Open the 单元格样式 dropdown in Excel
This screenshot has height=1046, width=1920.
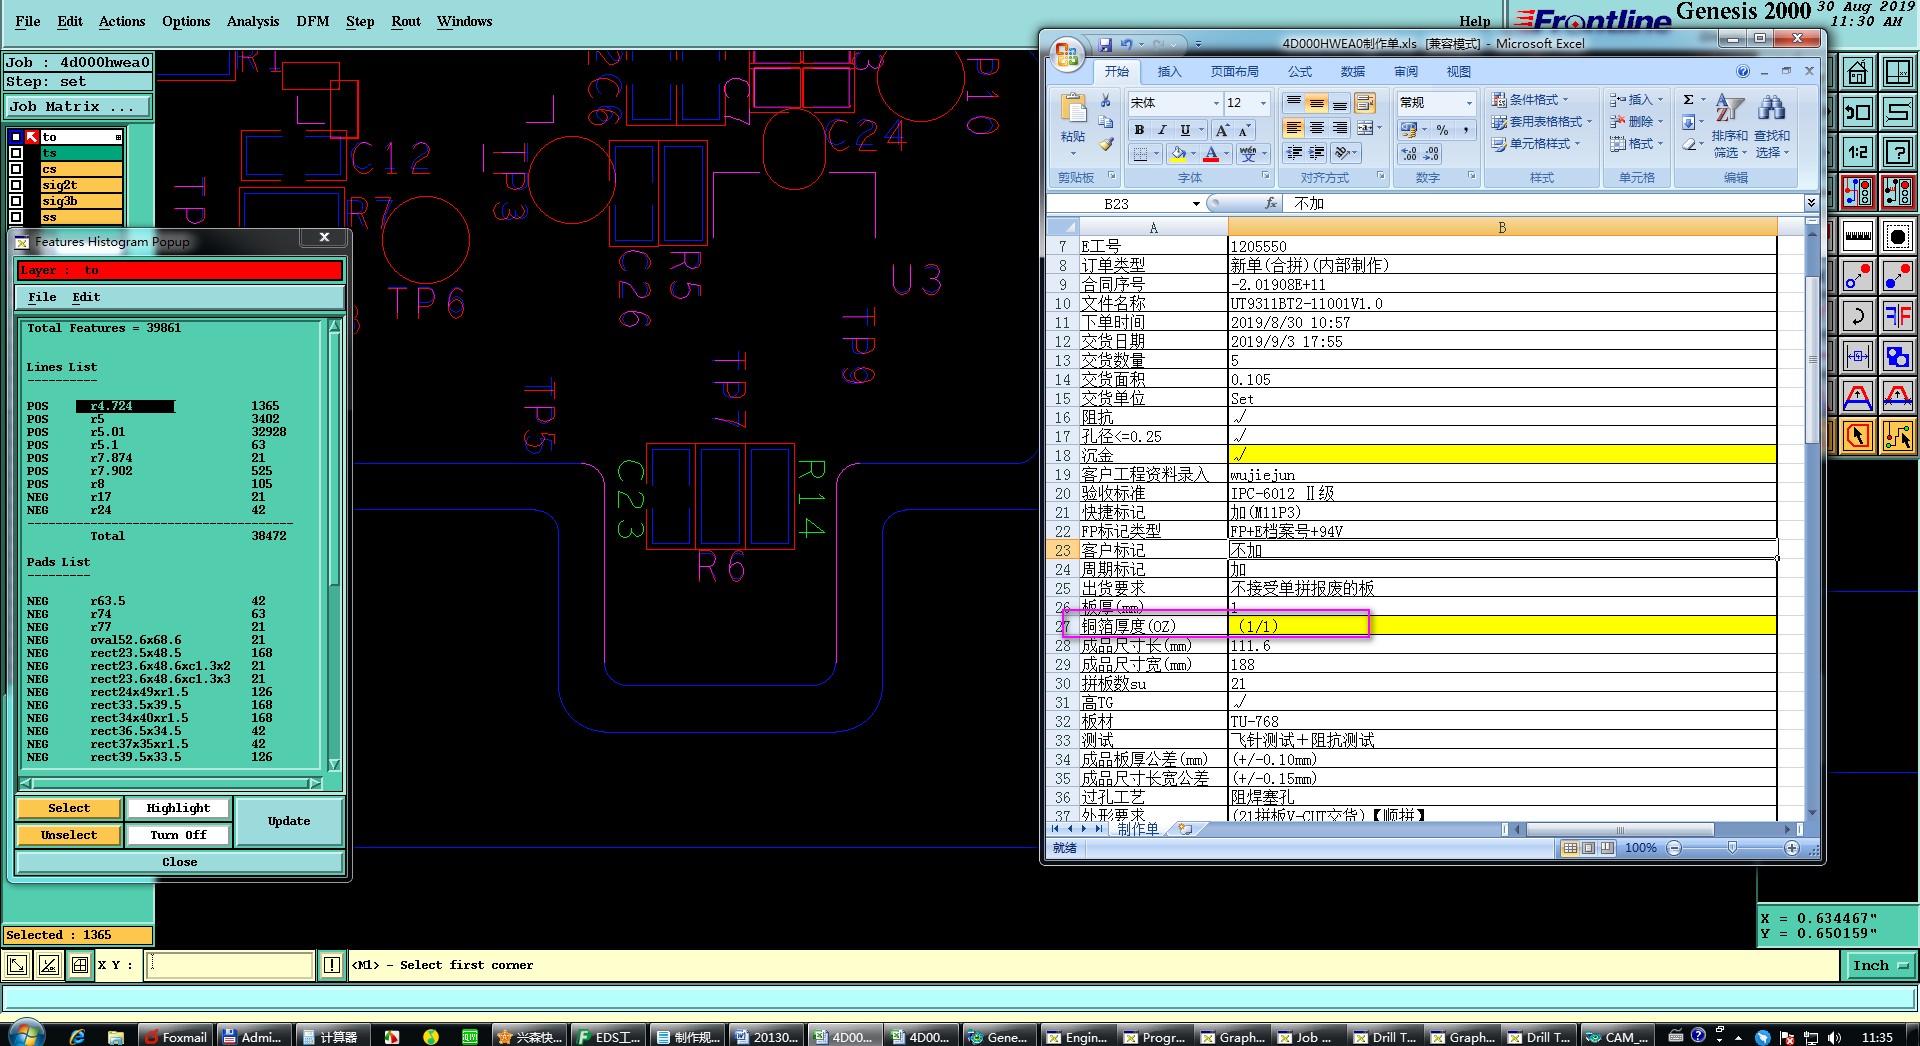point(1537,144)
